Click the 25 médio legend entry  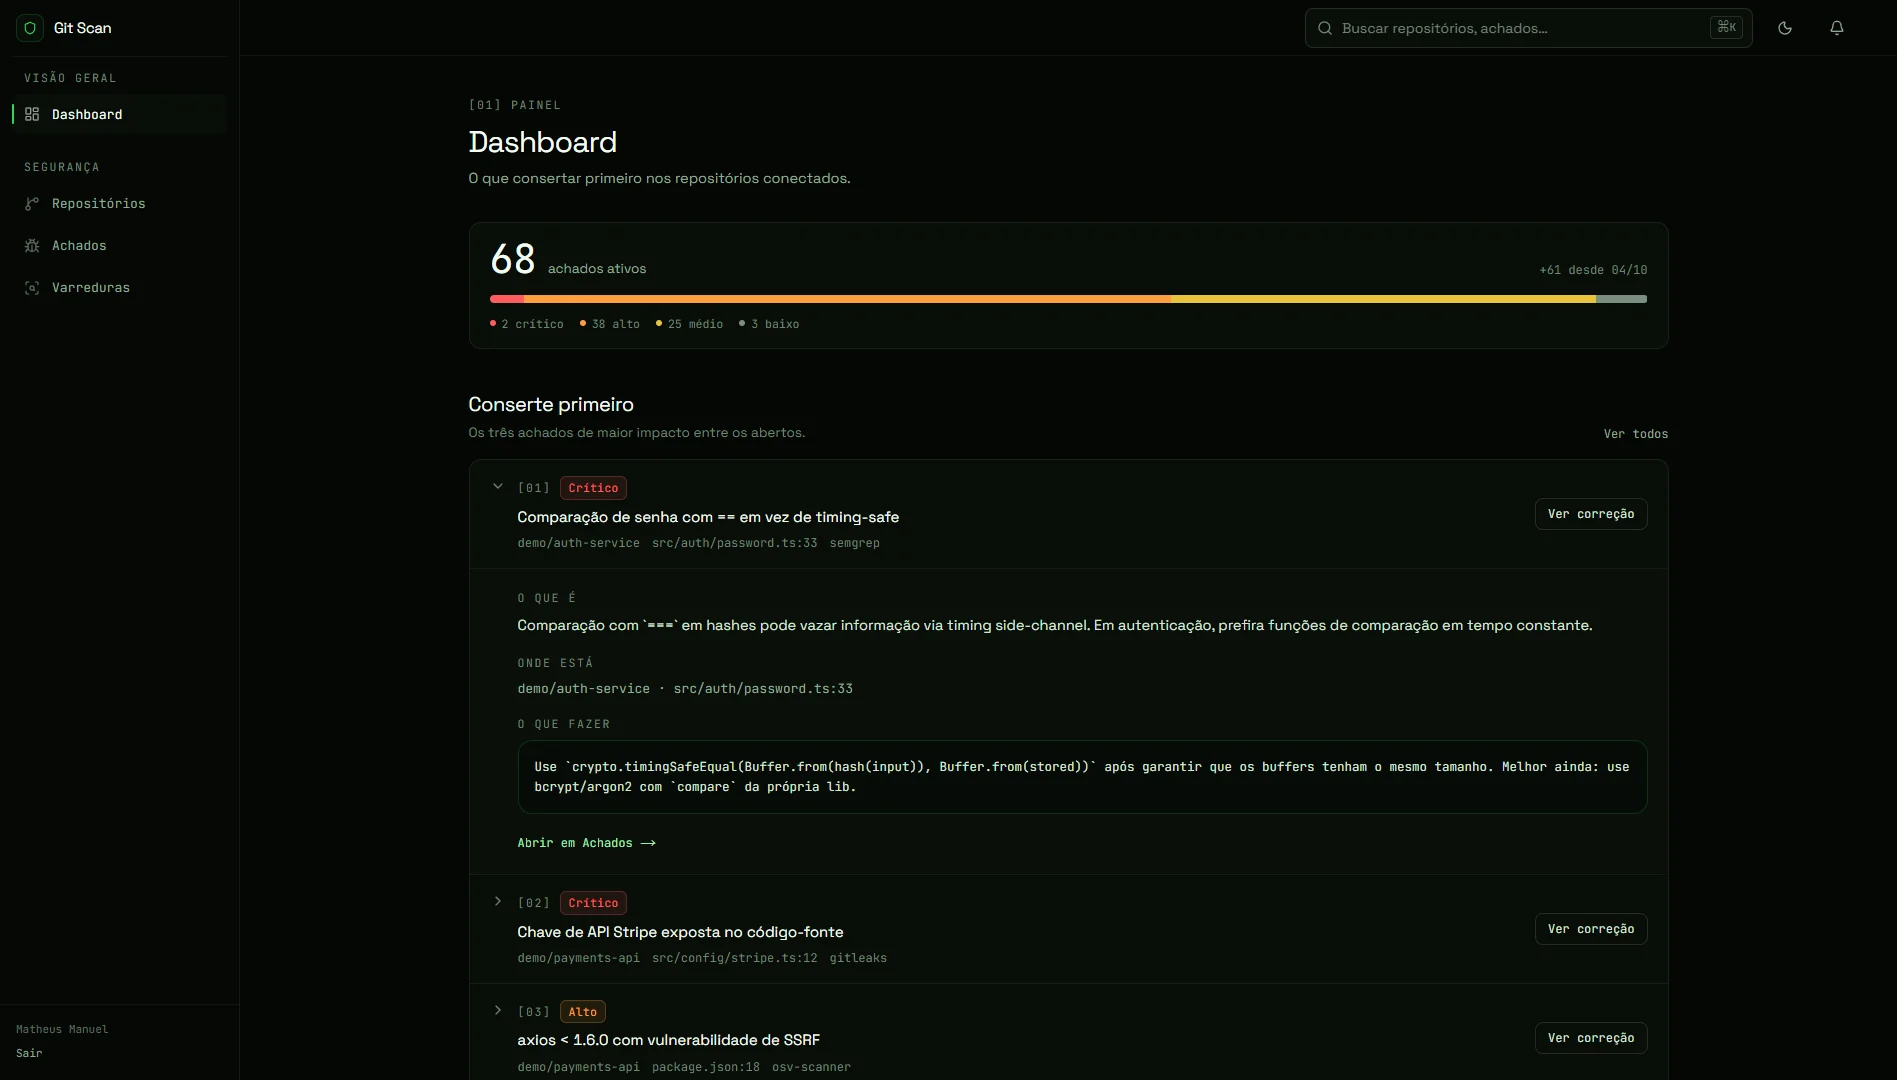coord(689,324)
